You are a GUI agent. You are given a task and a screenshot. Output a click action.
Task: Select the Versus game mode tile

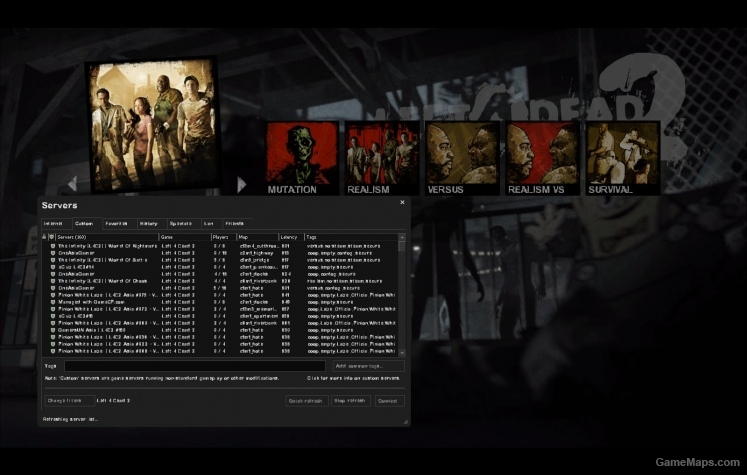[462, 158]
